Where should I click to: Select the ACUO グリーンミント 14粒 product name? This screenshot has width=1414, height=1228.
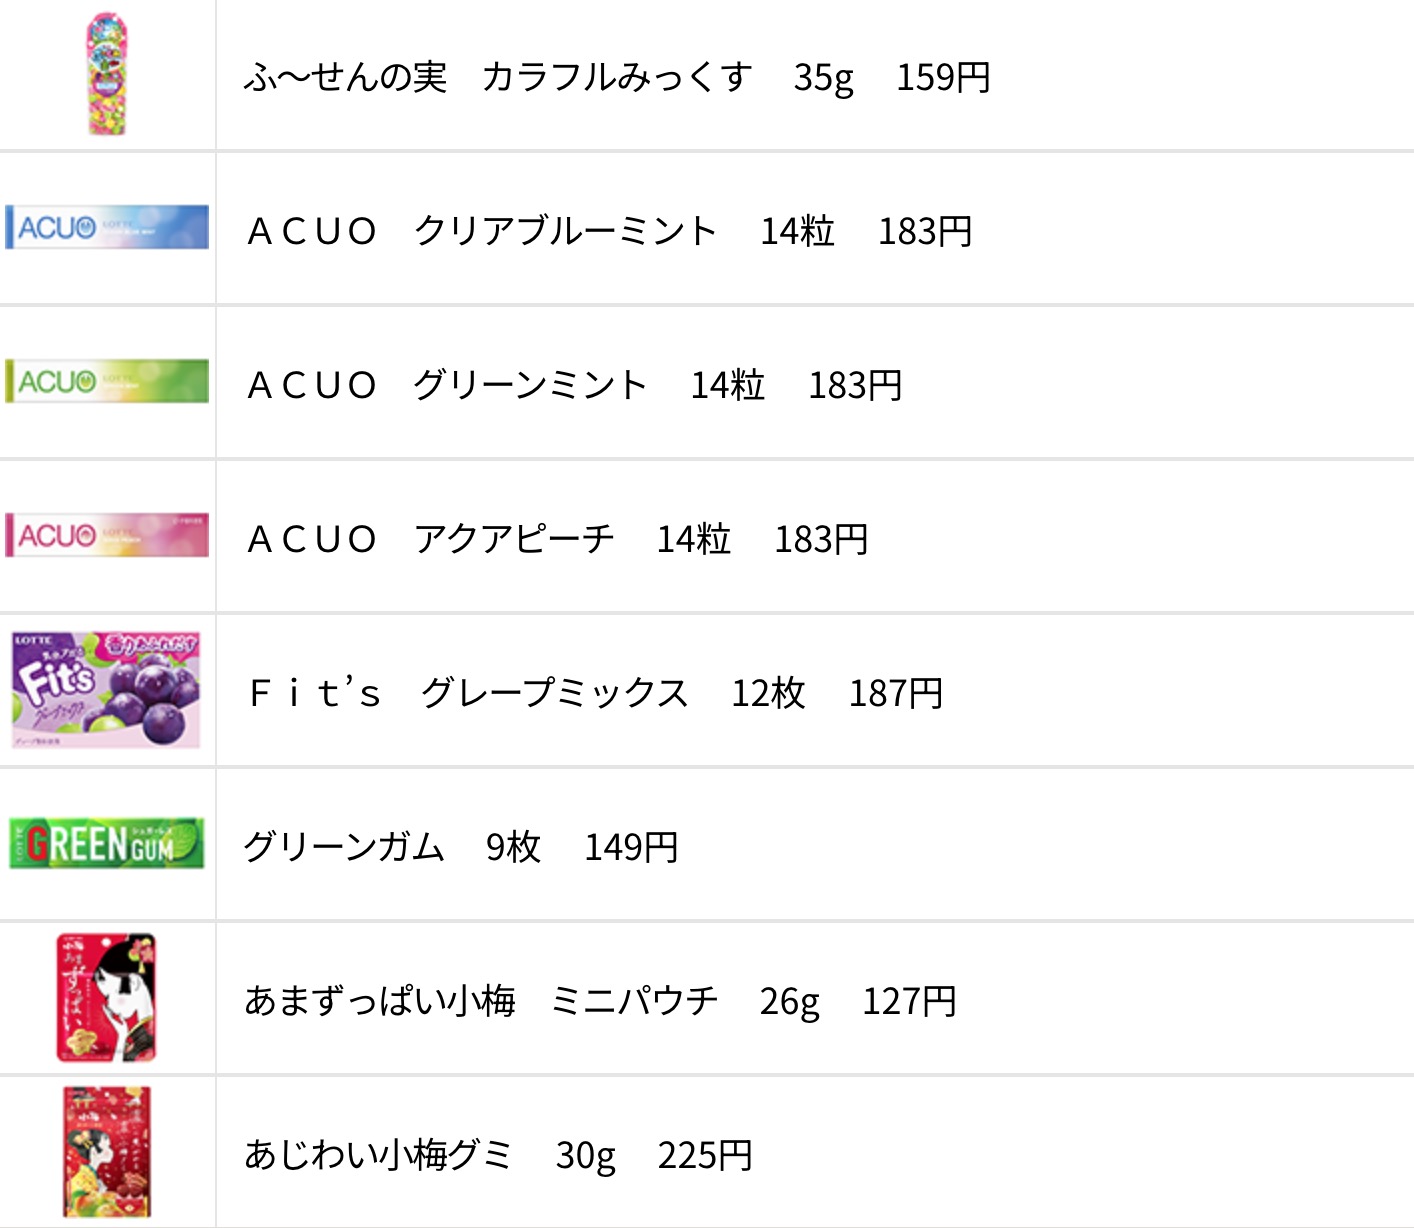tap(506, 385)
